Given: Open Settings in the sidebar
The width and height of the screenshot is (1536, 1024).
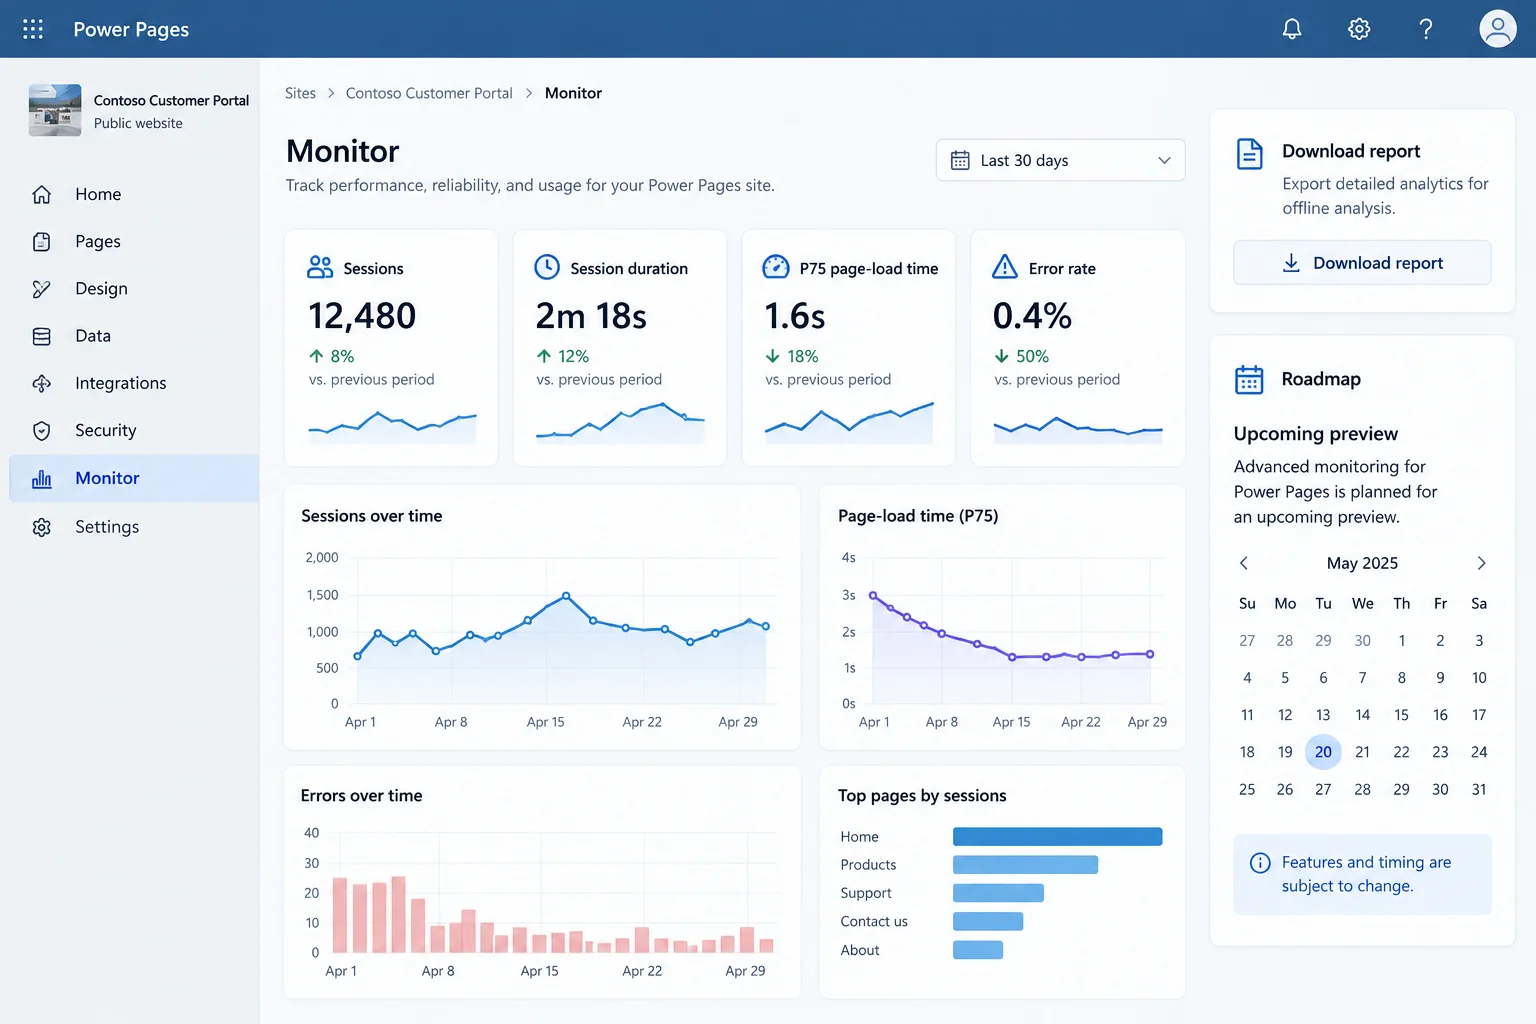Looking at the screenshot, I should (x=134, y=527).
